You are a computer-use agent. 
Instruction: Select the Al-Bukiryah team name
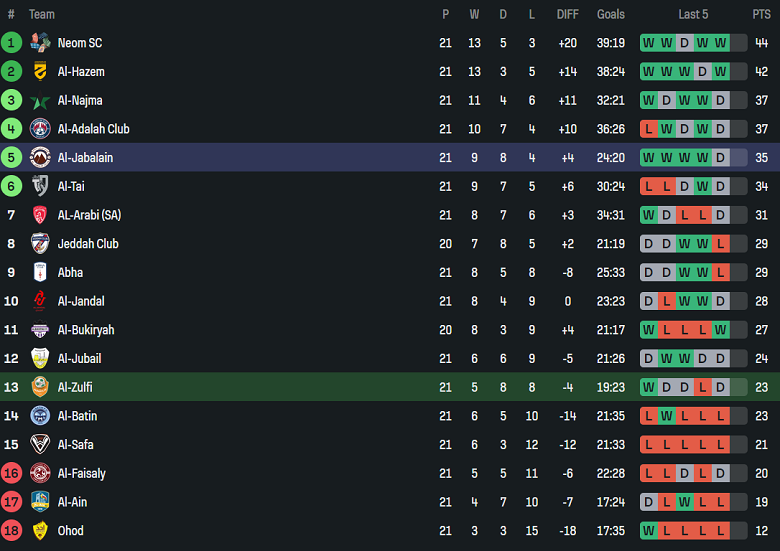[x=86, y=330]
